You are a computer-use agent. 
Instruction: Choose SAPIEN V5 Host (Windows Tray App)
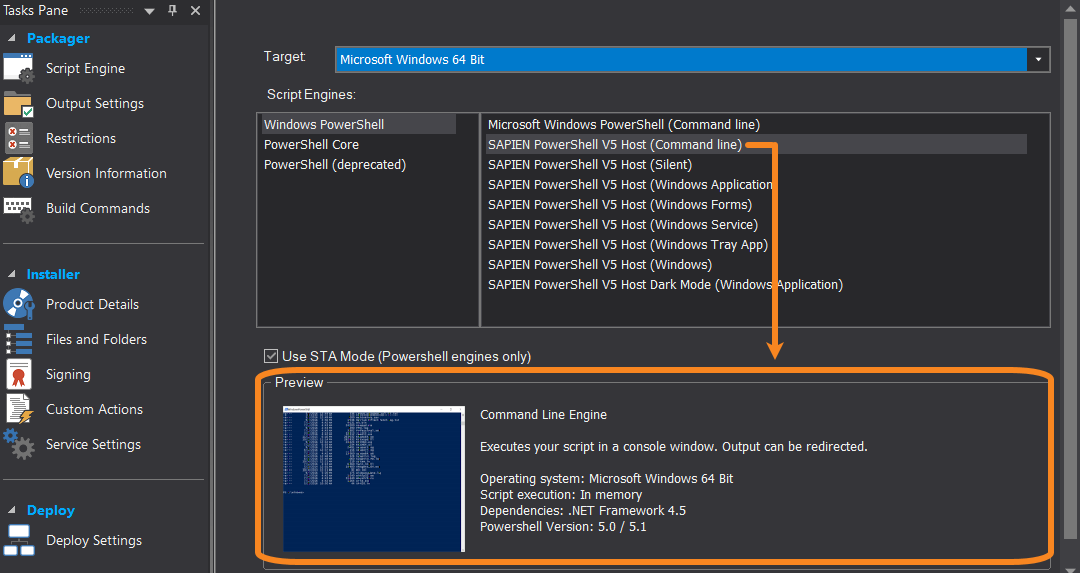627,244
